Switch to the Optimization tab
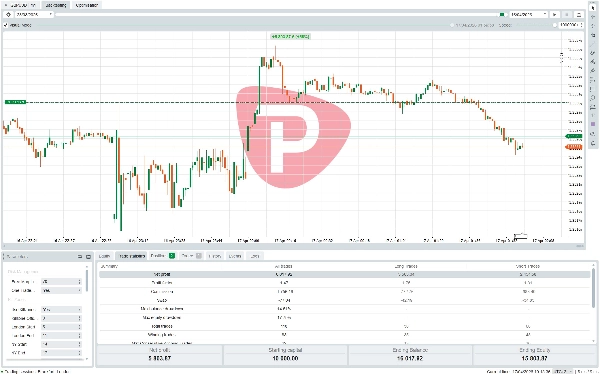Image resolution: width=600 pixels, height=374 pixels. 86,5
